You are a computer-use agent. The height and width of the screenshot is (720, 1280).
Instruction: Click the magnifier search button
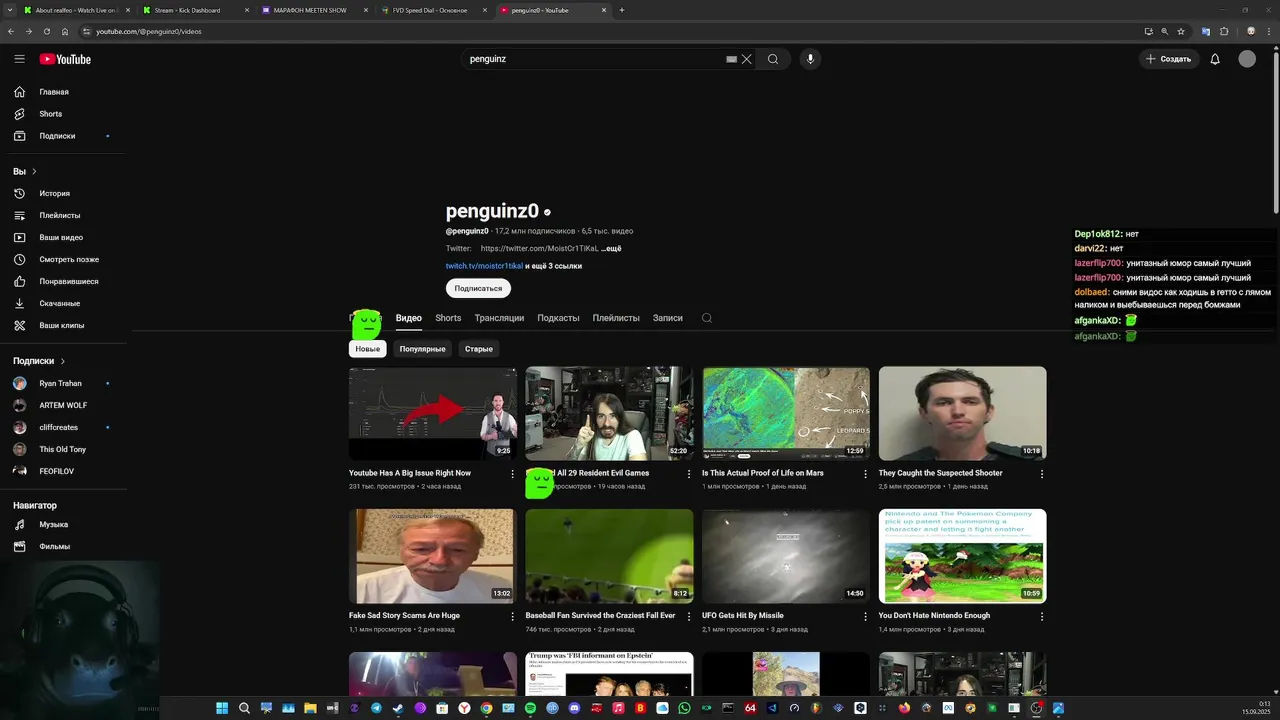click(x=773, y=59)
